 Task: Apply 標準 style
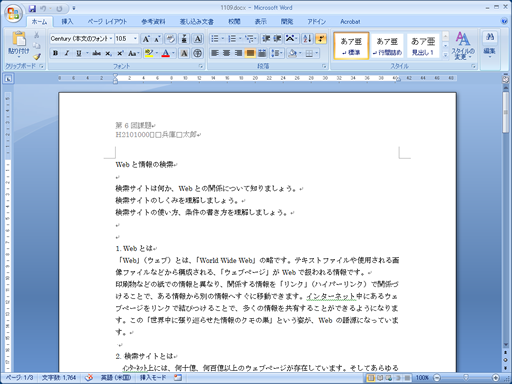point(351,46)
